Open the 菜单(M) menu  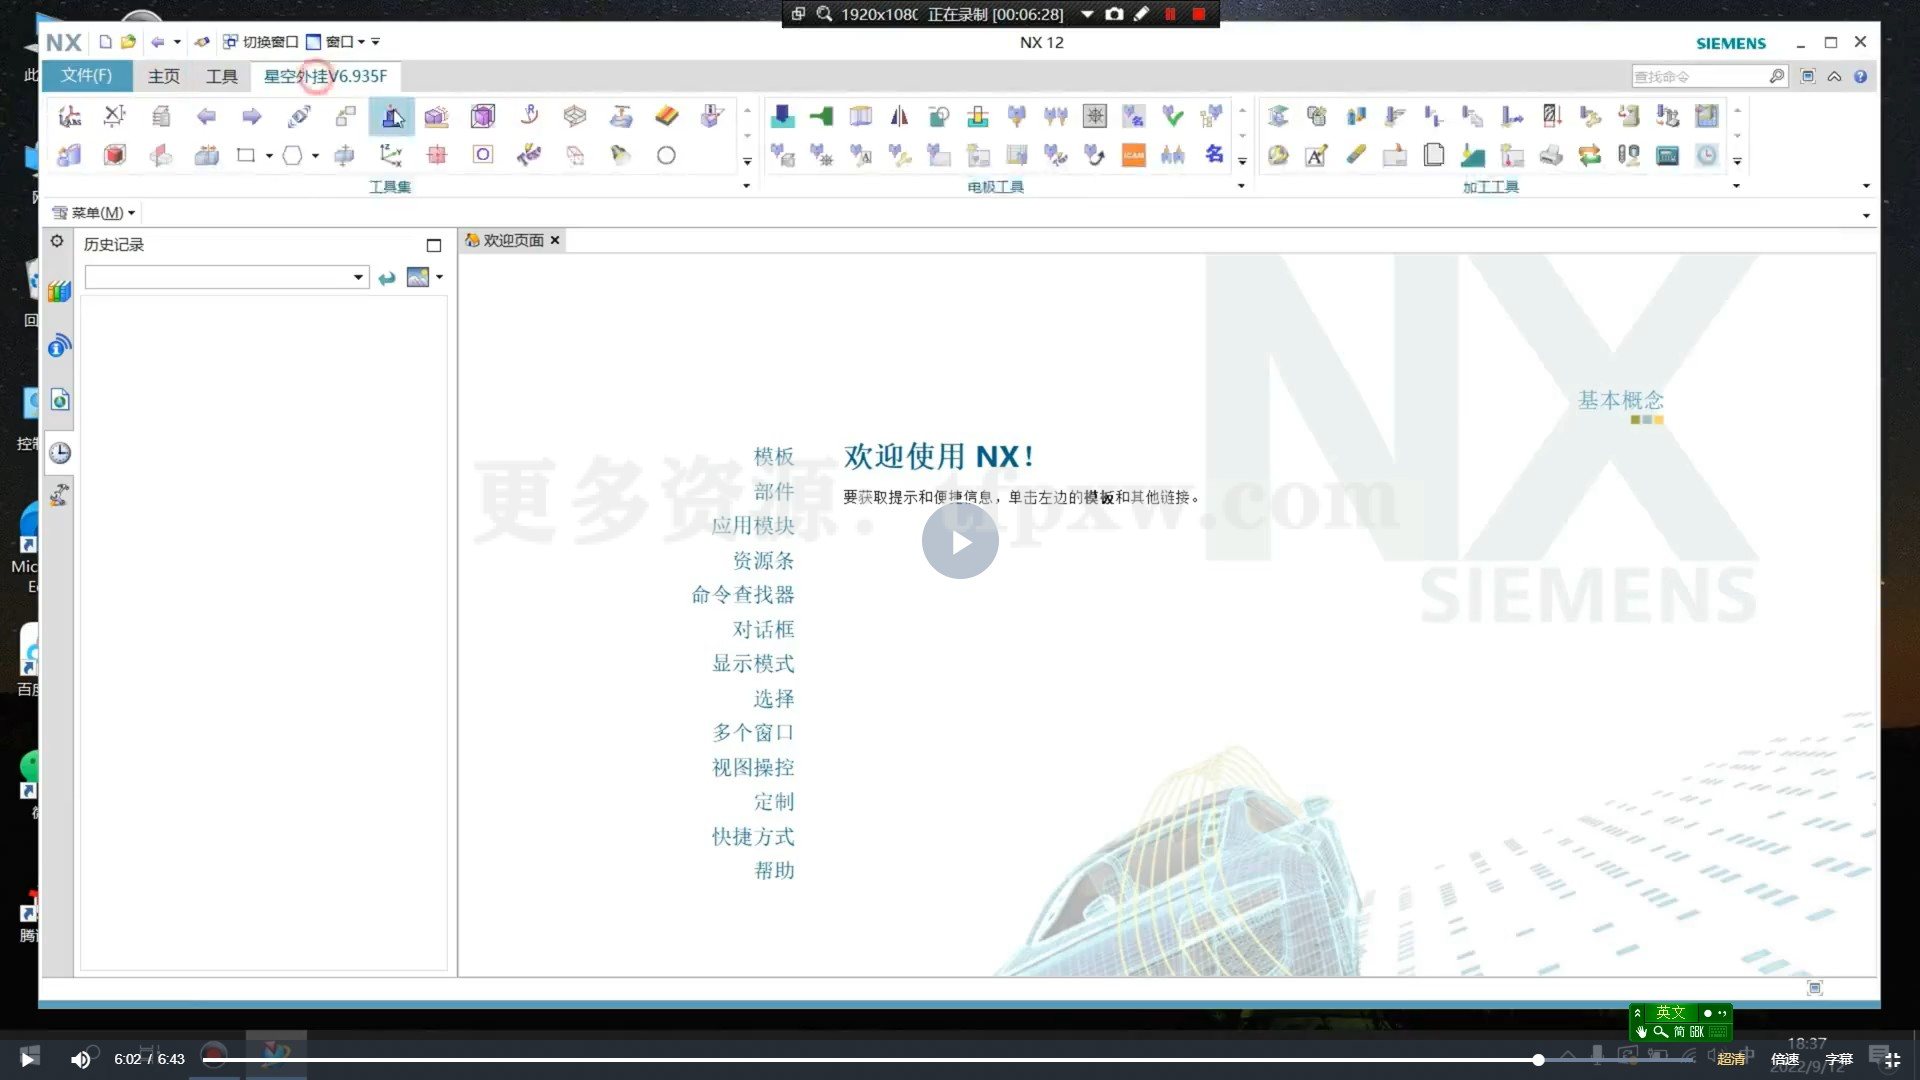pos(90,212)
